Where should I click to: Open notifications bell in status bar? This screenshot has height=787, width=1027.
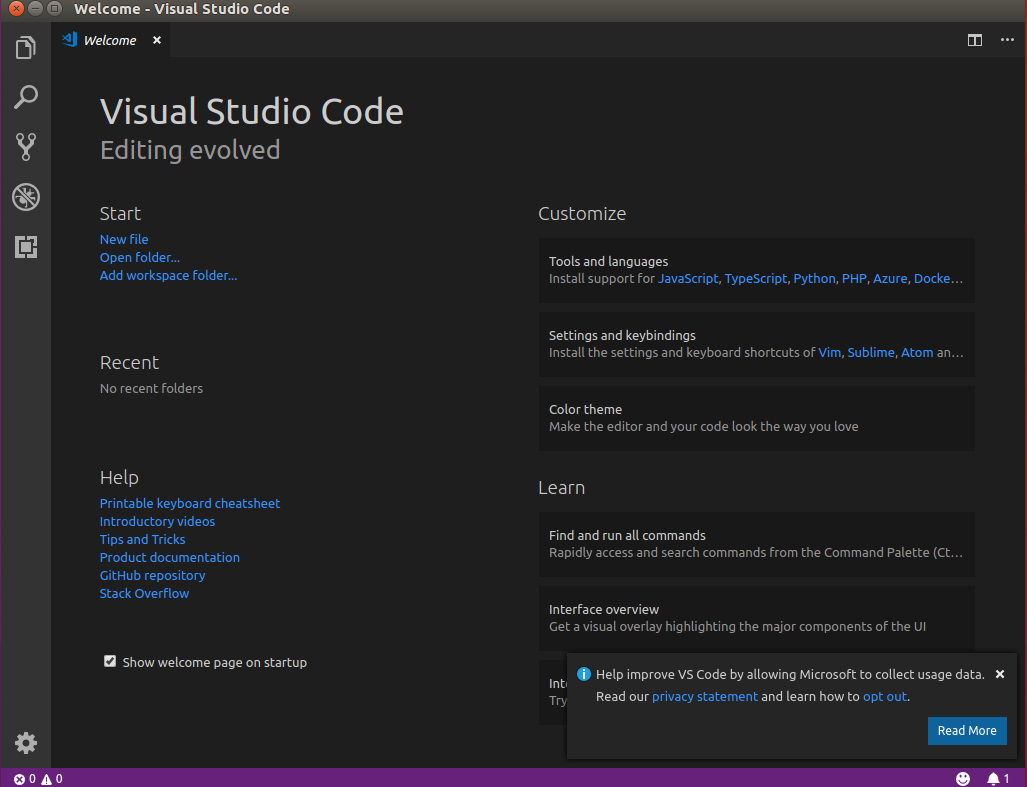pos(997,778)
